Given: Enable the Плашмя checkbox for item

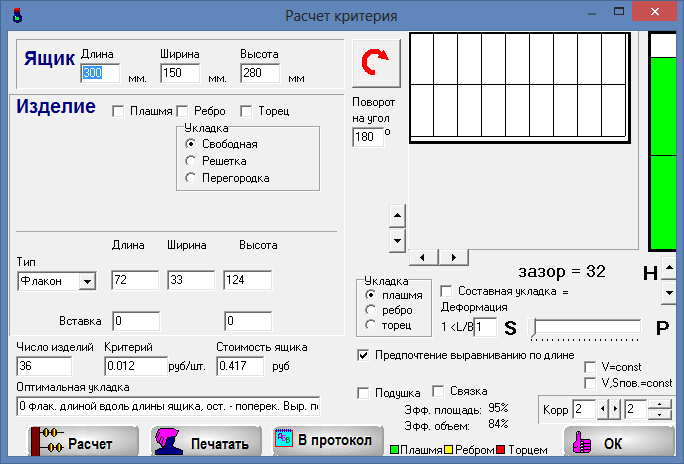Looking at the screenshot, I should [118, 111].
